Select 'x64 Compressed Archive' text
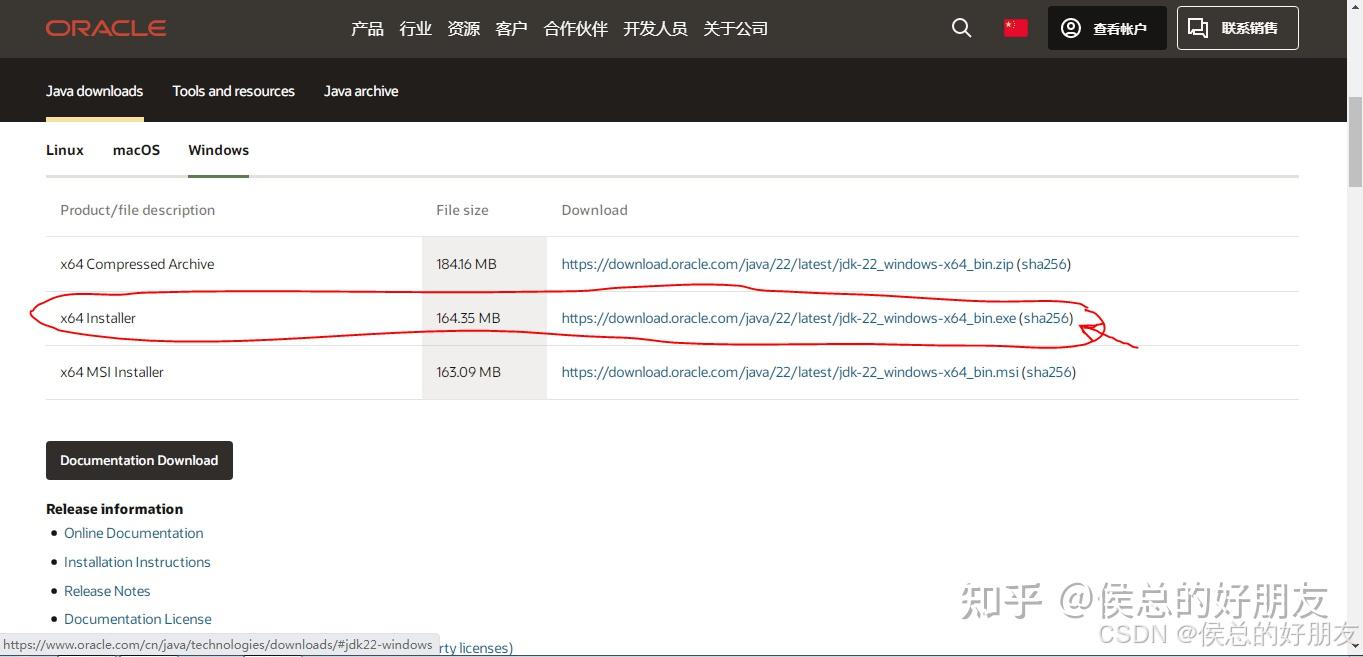Image resolution: width=1363 pixels, height=657 pixels. [x=137, y=264]
